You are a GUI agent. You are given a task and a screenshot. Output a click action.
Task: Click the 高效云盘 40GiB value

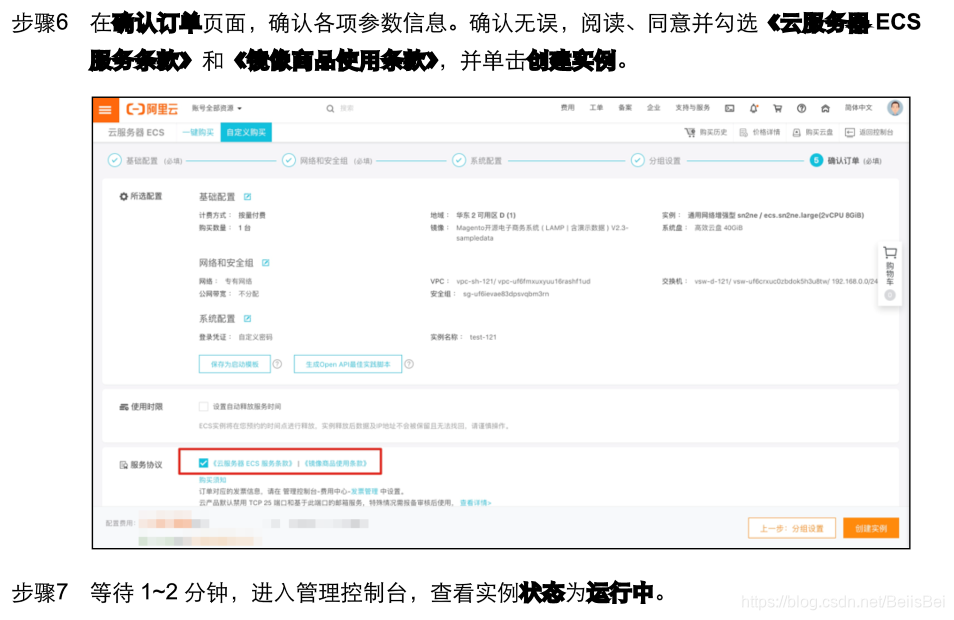pyautogui.click(x=719, y=228)
